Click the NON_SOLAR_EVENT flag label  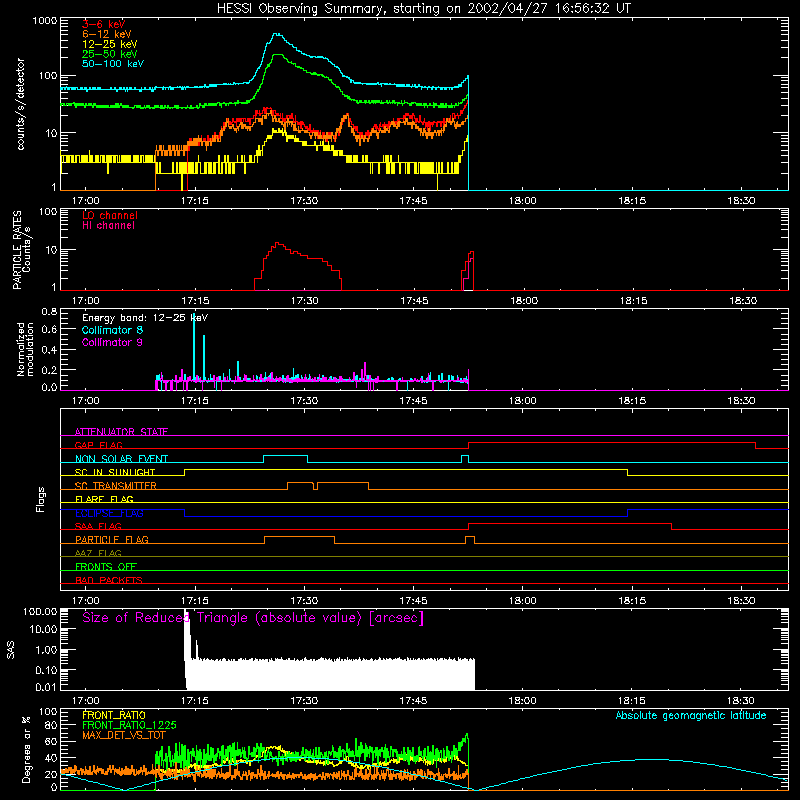pos(121,459)
